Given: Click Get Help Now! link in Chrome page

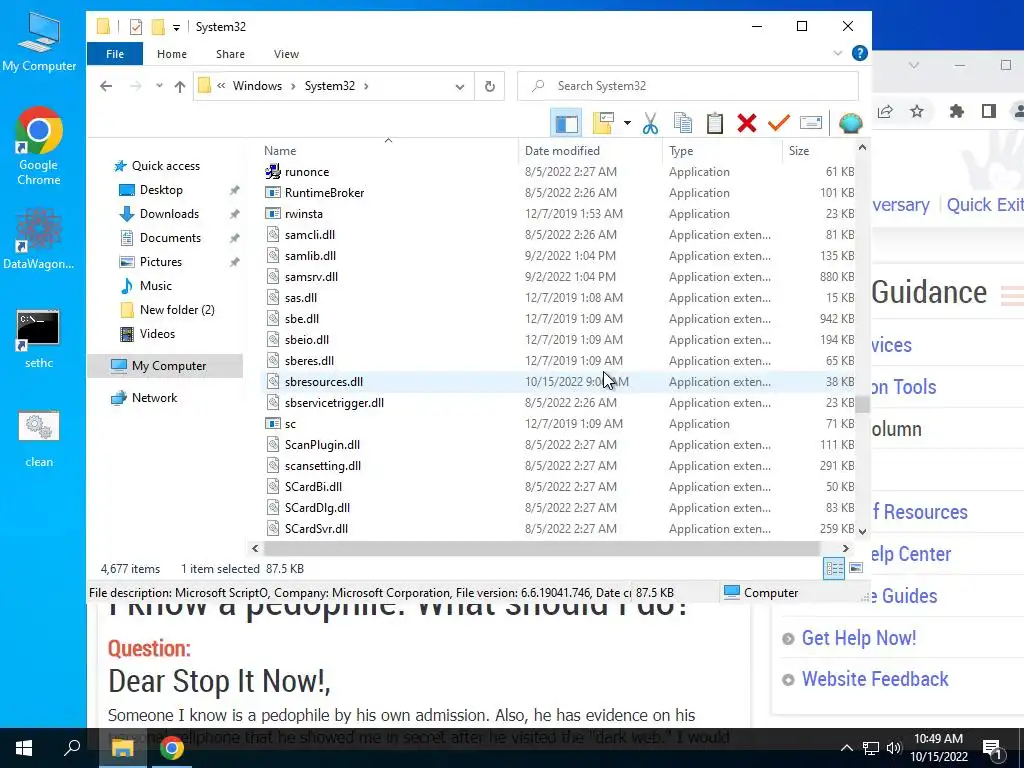Looking at the screenshot, I should [858, 638].
